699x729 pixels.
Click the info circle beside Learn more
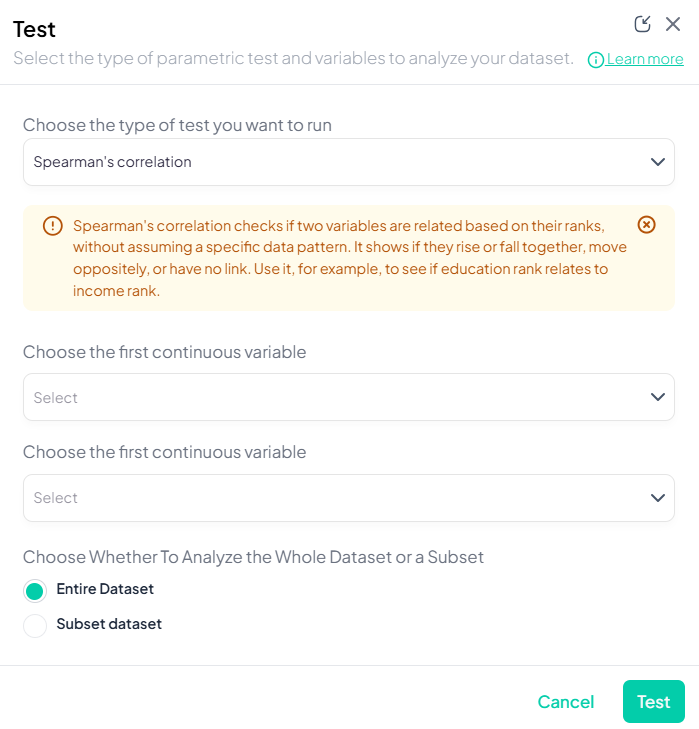click(596, 60)
